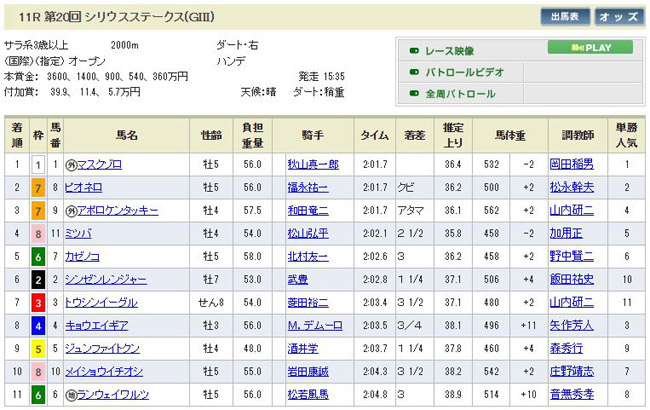Click the 外 mark icon beside アポロケンタッキー
This screenshot has width=650, height=410.
coord(71,210)
